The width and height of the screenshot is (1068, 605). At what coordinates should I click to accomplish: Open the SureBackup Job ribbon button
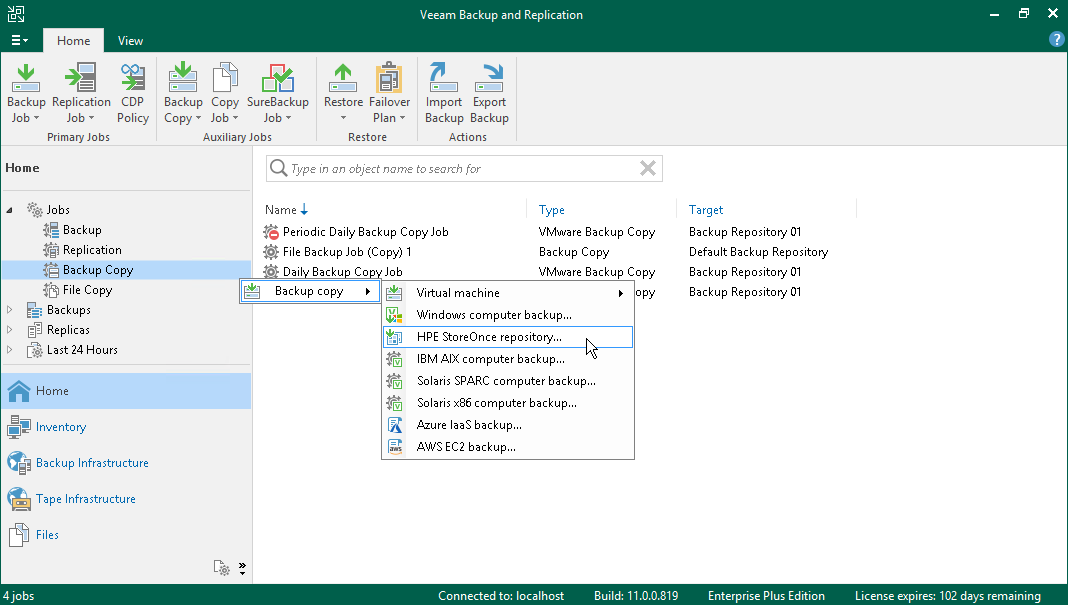click(x=277, y=93)
